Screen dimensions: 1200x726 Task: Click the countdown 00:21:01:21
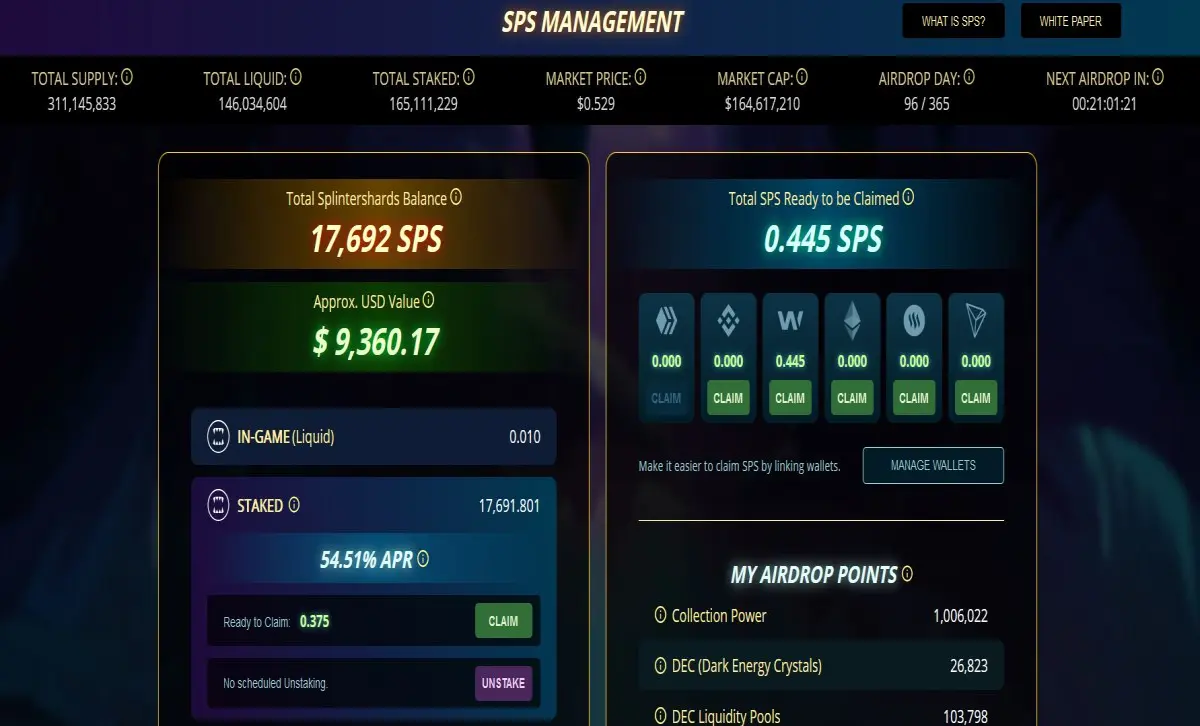point(1105,103)
